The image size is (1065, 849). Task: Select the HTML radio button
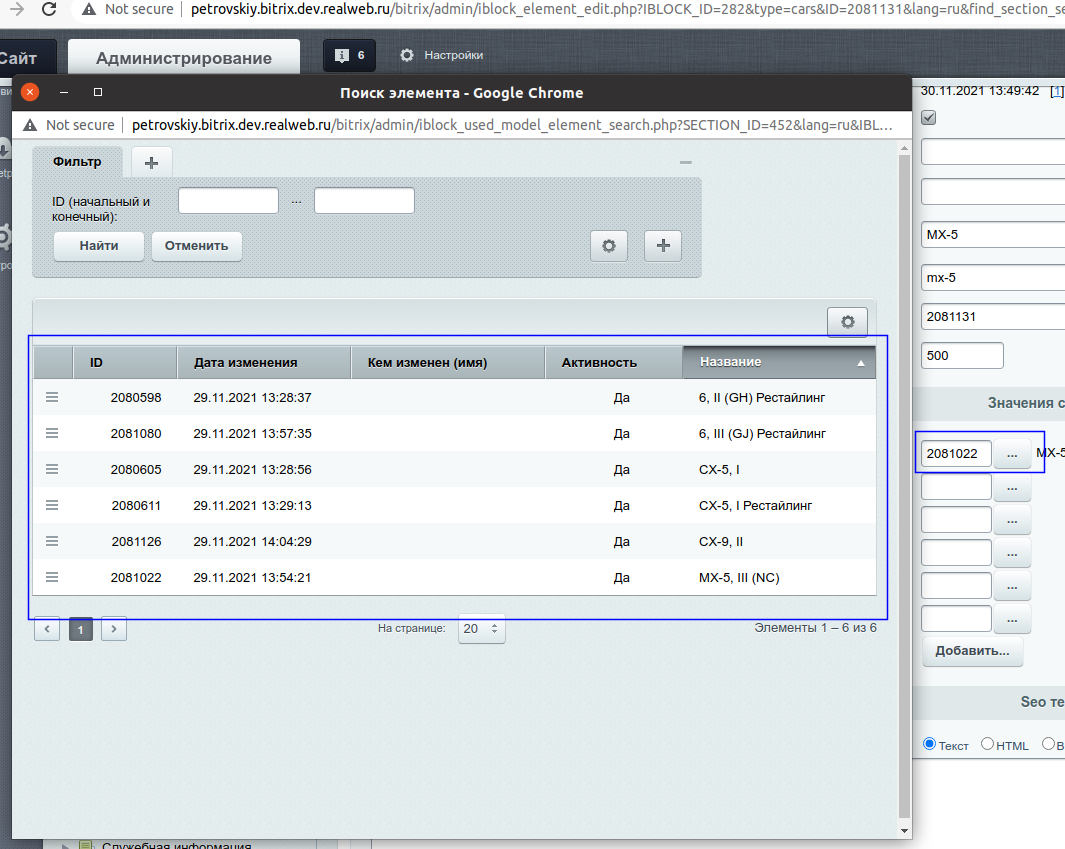click(x=988, y=744)
